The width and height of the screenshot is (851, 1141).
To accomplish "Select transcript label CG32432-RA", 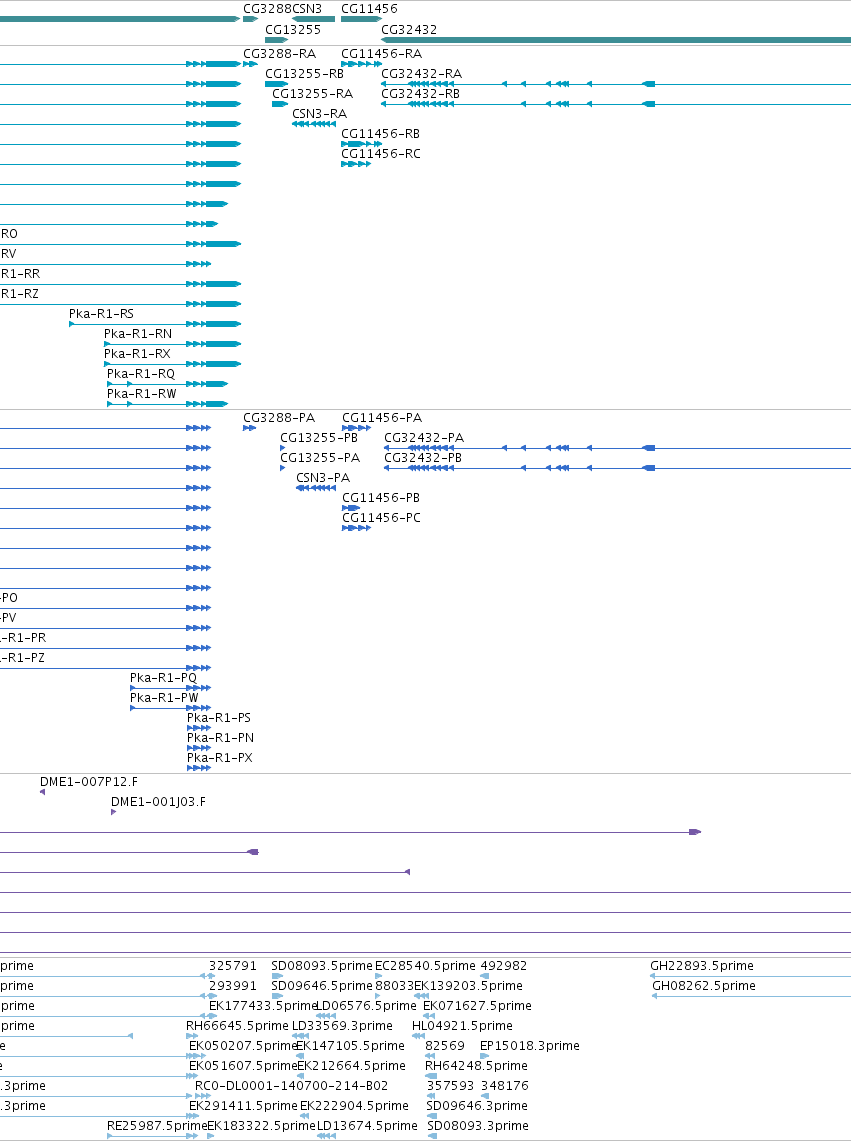I will point(421,73).
